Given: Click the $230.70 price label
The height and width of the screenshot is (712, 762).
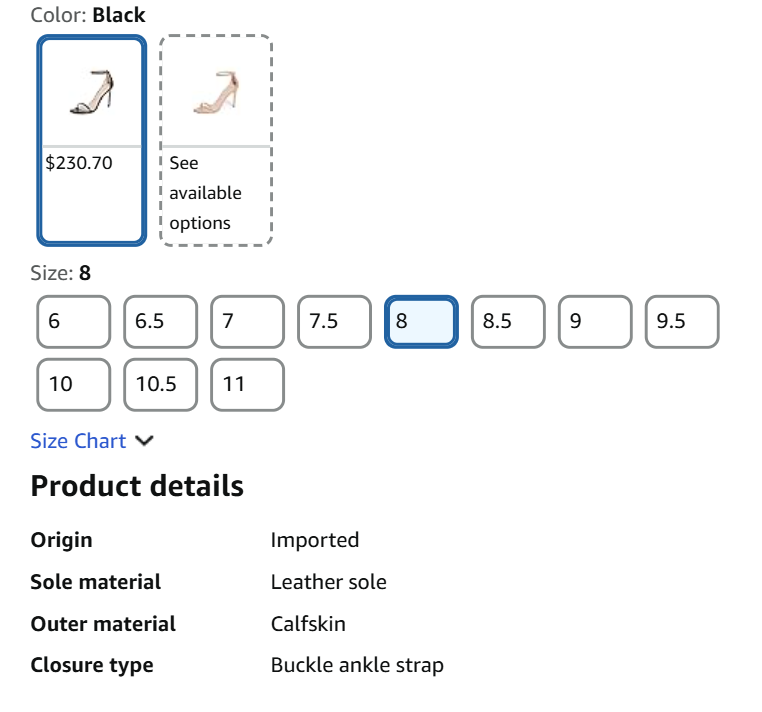Looking at the screenshot, I should click(79, 163).
